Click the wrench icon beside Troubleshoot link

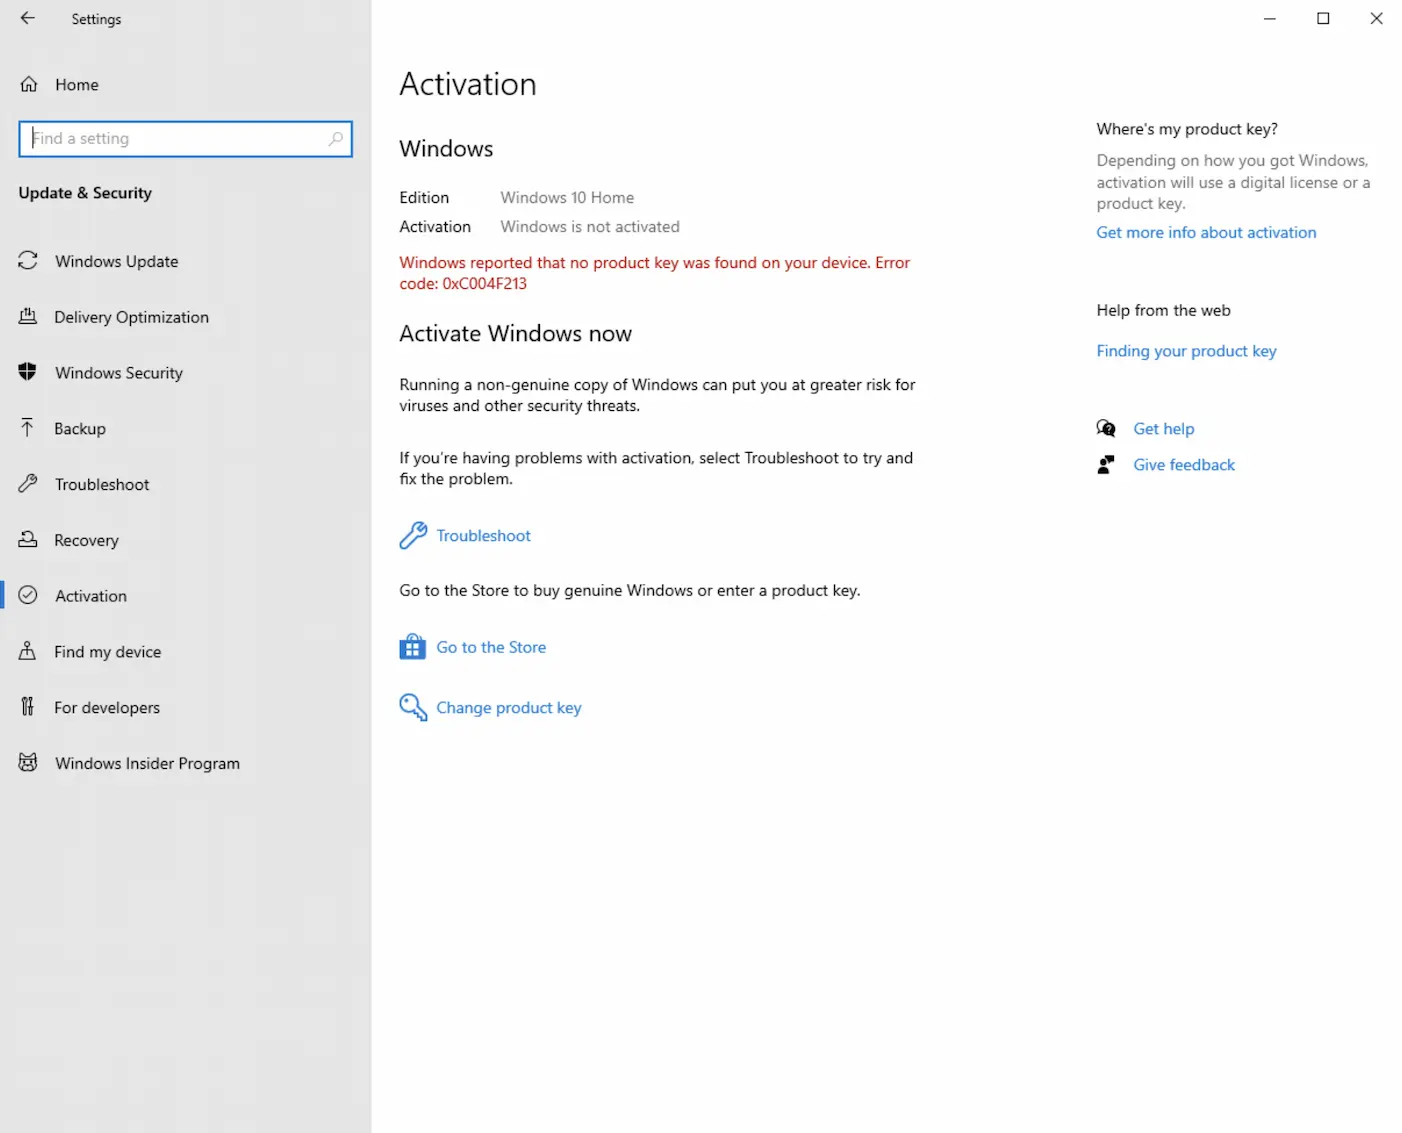click(x=413, y=536)
